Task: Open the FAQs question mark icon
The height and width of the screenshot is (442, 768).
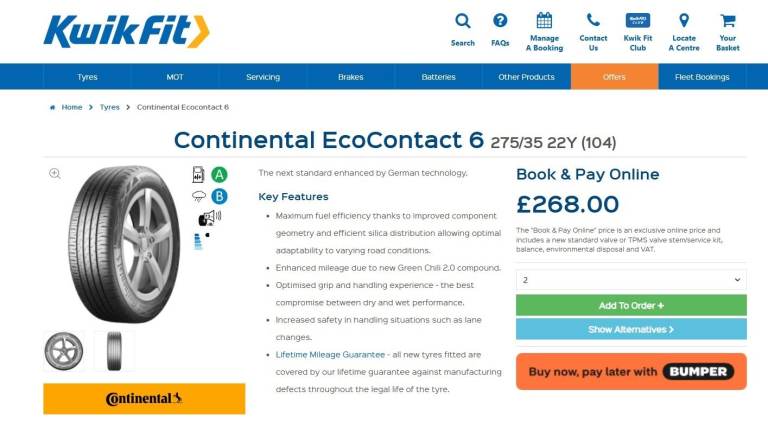Action: (x=500, y=21)
